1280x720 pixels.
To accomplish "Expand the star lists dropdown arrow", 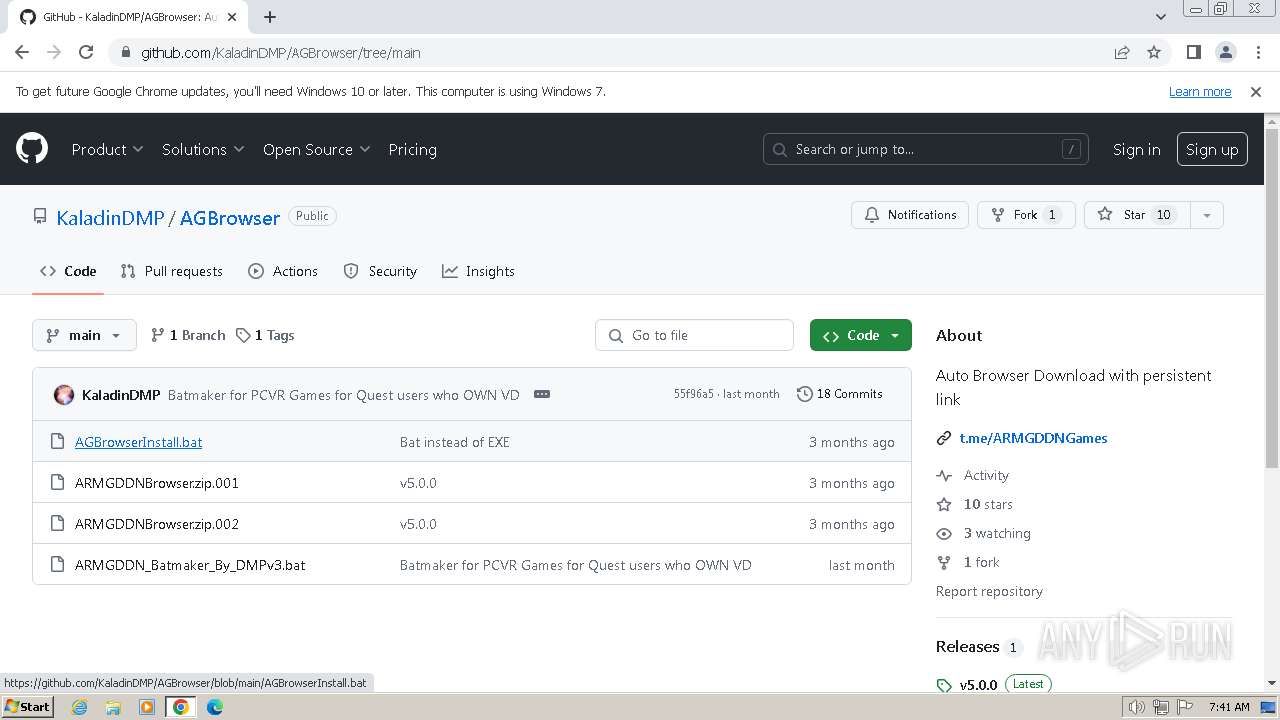I will click(x=1207, y=215).
